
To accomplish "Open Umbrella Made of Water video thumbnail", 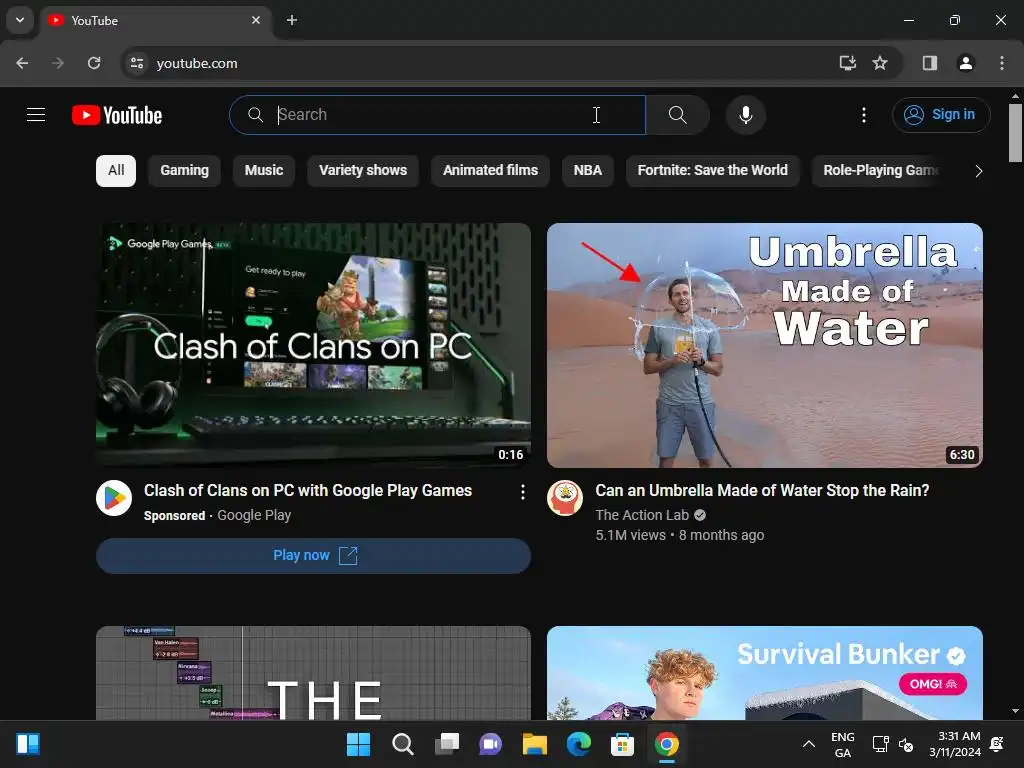I will [x=765, y=345].
